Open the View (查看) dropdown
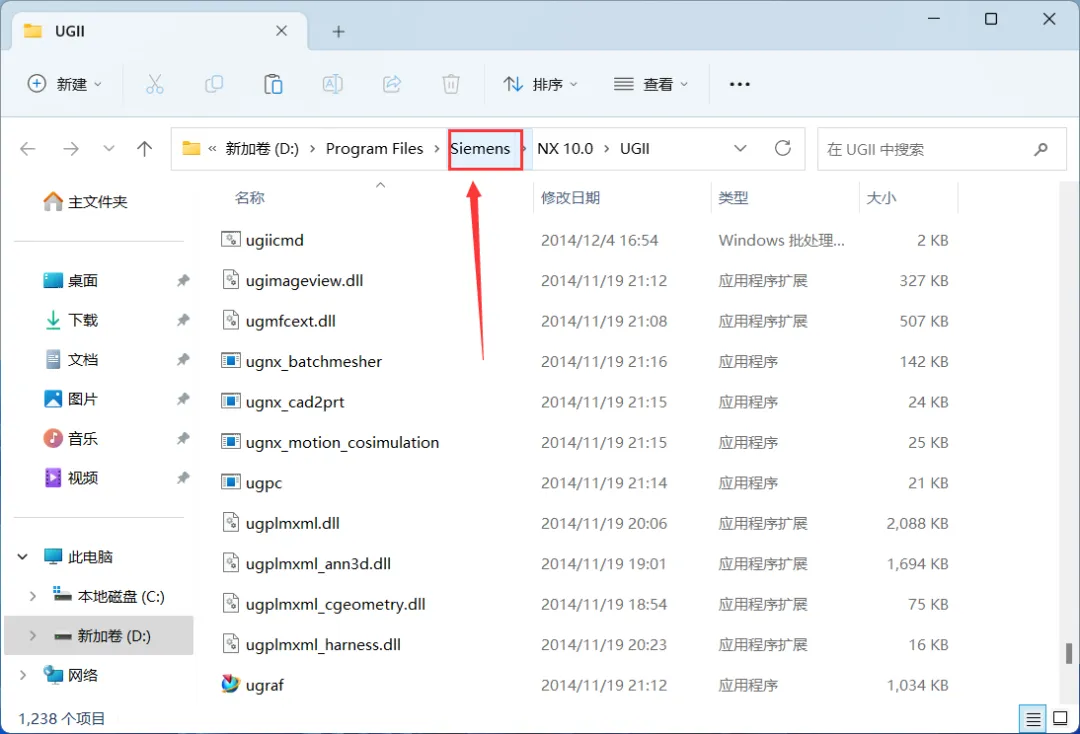 point(651,84)
